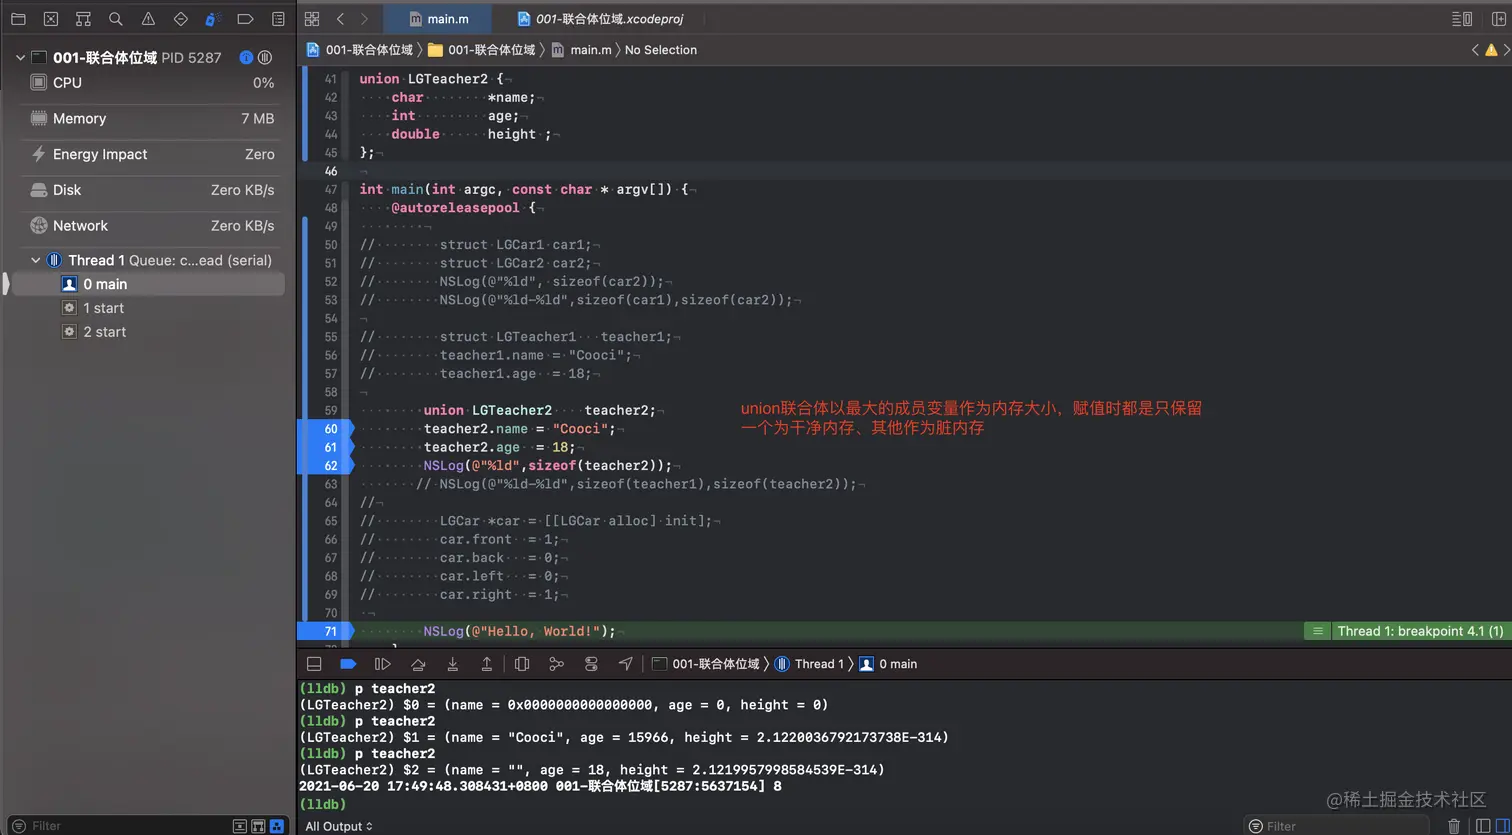
Task: Step over the current line
Action: click(418, 664)
